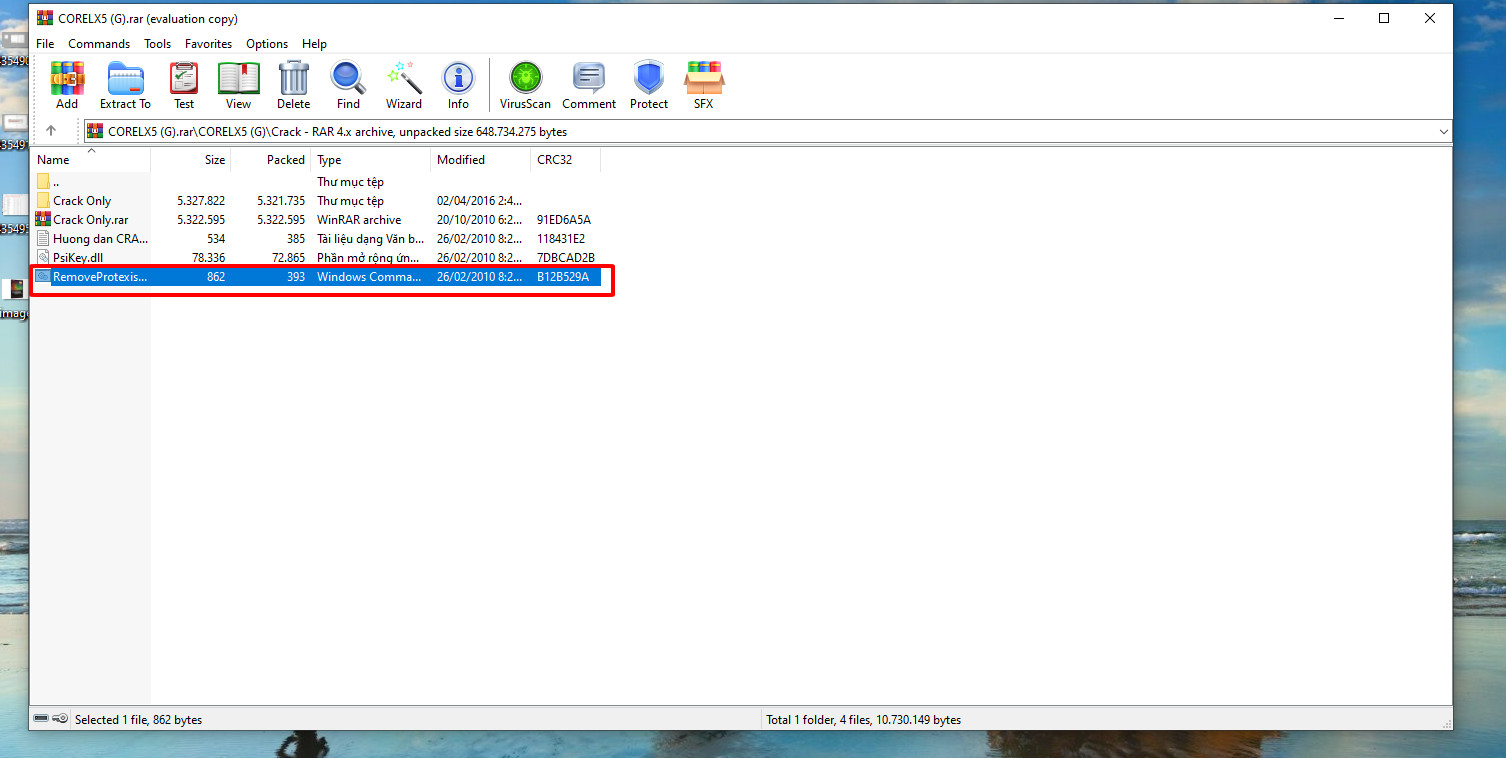
Task: Click the packed size 5.321.735
Action: pos(281,201)
